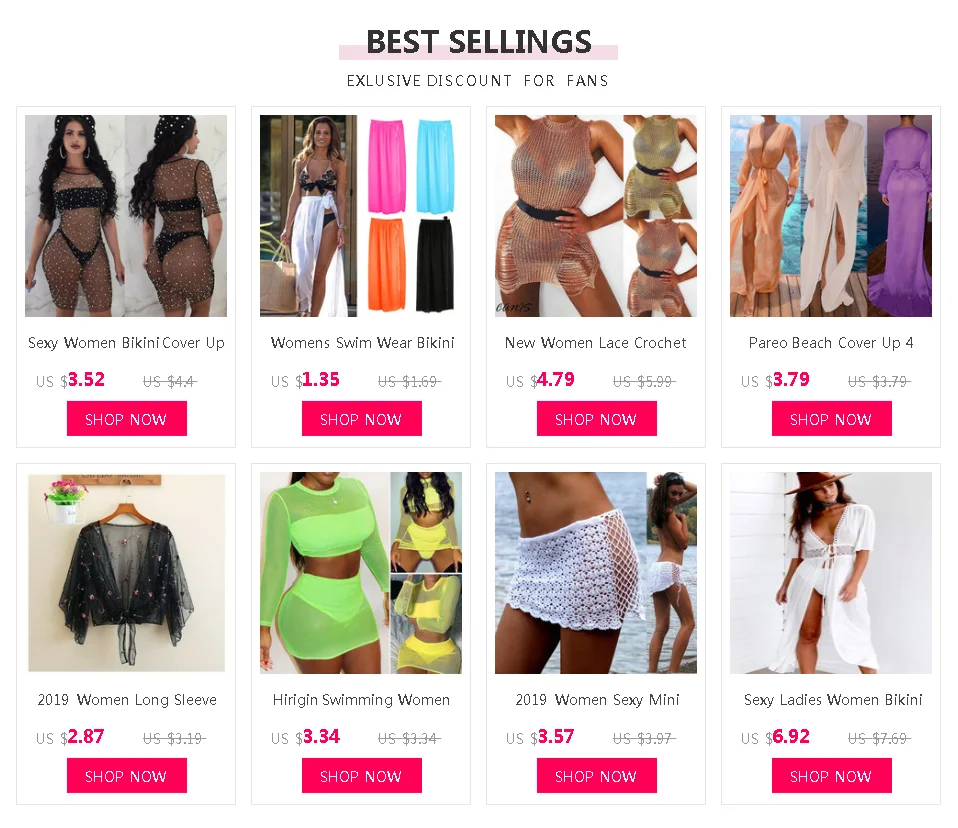Click the US $1.35 sale price
Screen dimensions: 958x828
305,380
